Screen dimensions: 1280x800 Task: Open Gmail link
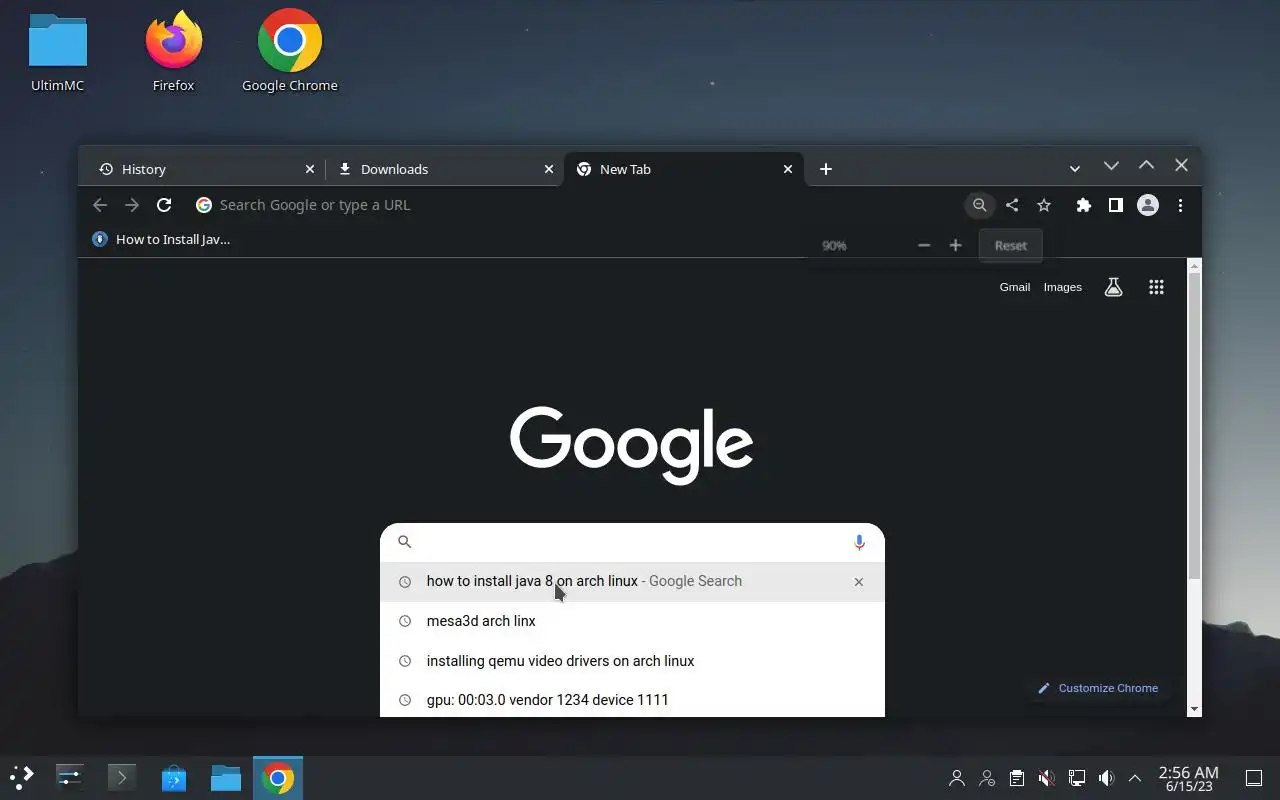[x=1014, y=287]
